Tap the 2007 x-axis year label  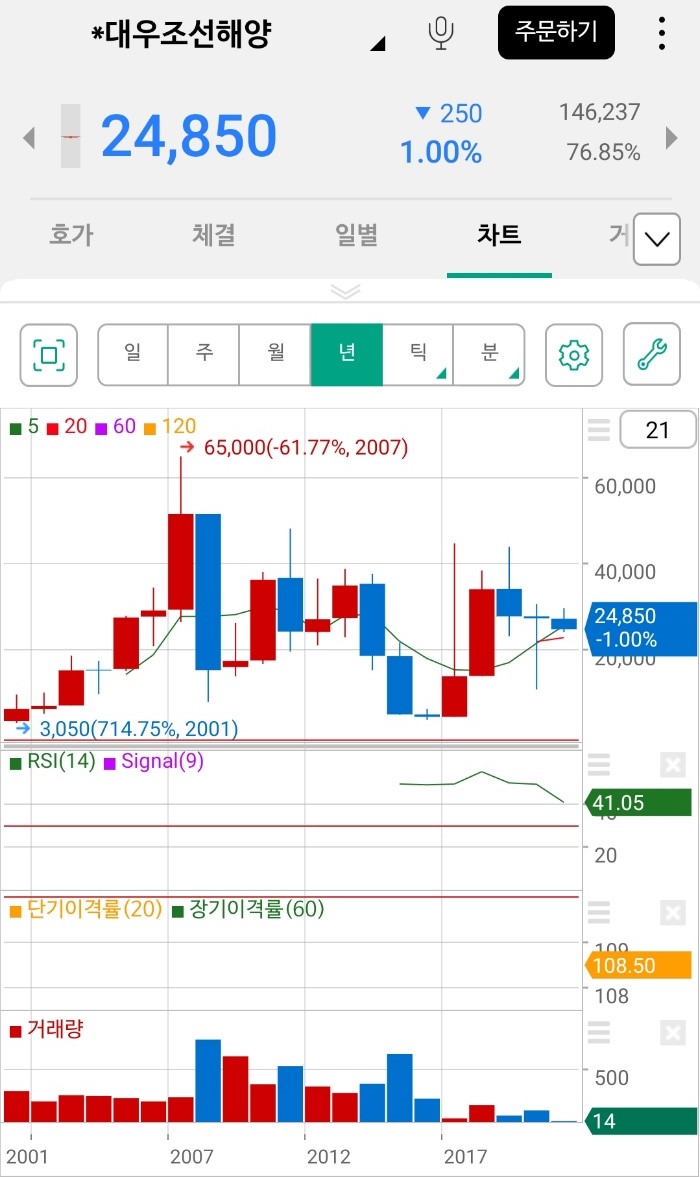coord(191,1157)
